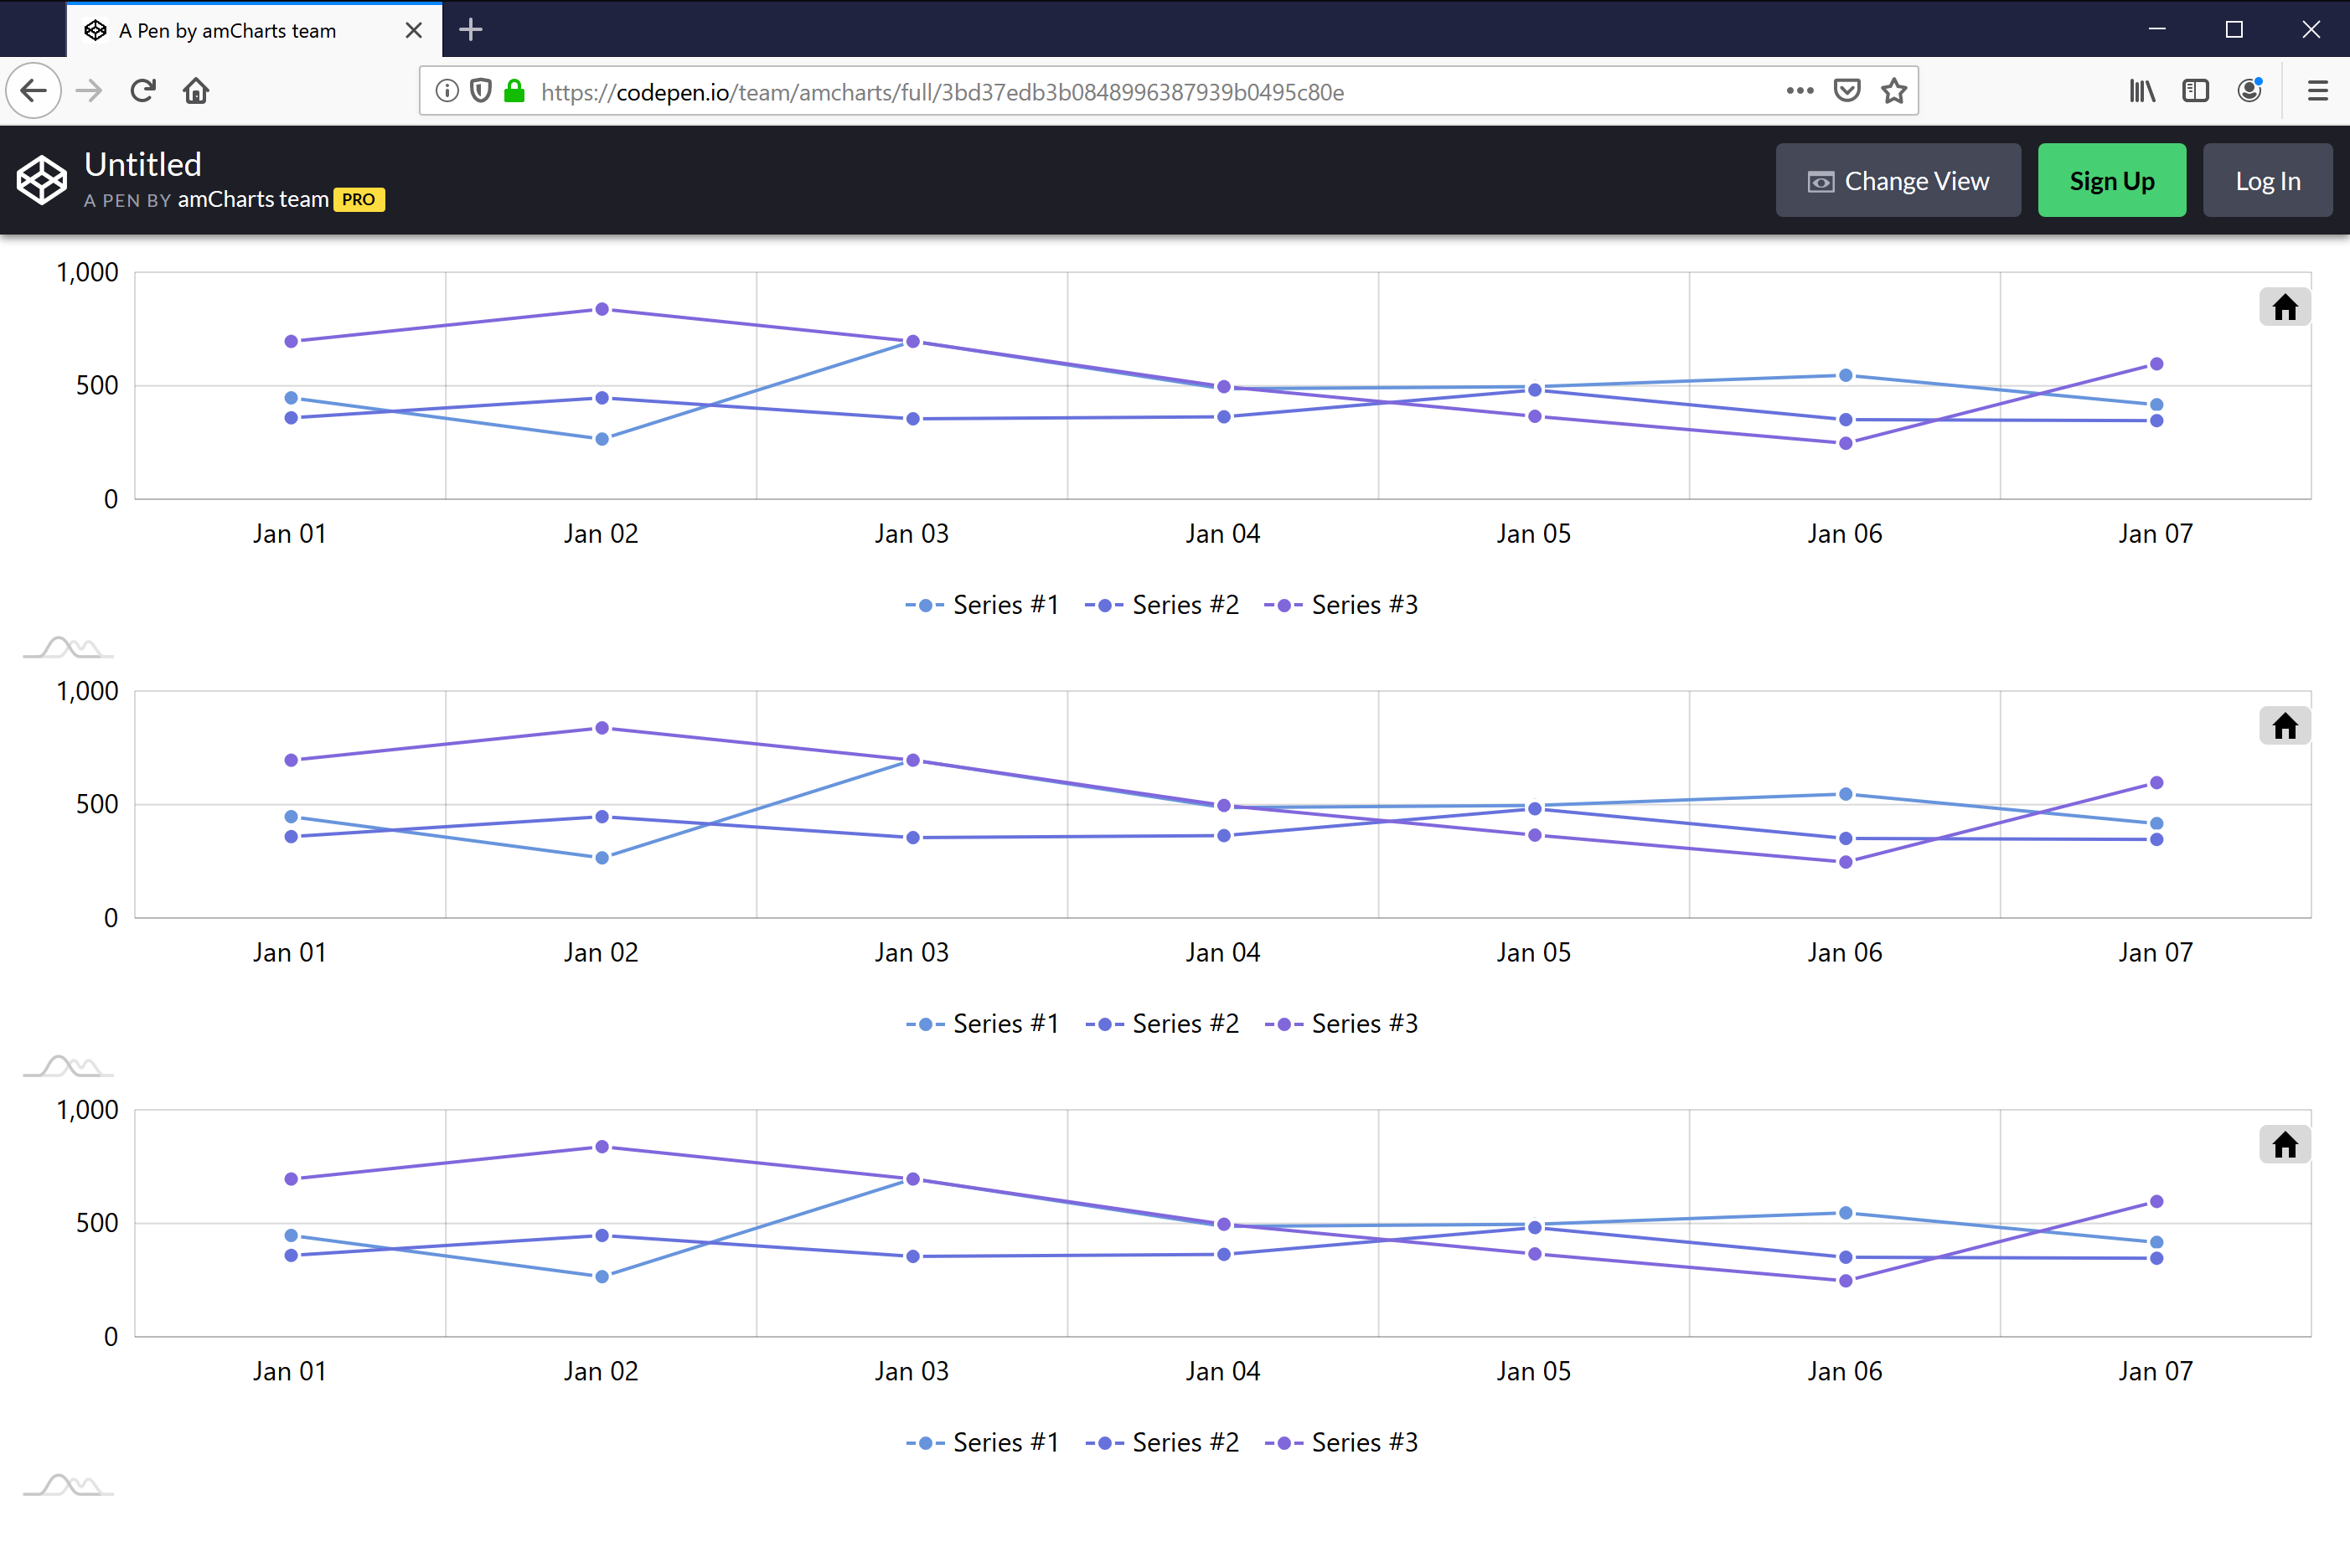
Task: Bookmark this page using the star icon
Action: (1894, 91)
